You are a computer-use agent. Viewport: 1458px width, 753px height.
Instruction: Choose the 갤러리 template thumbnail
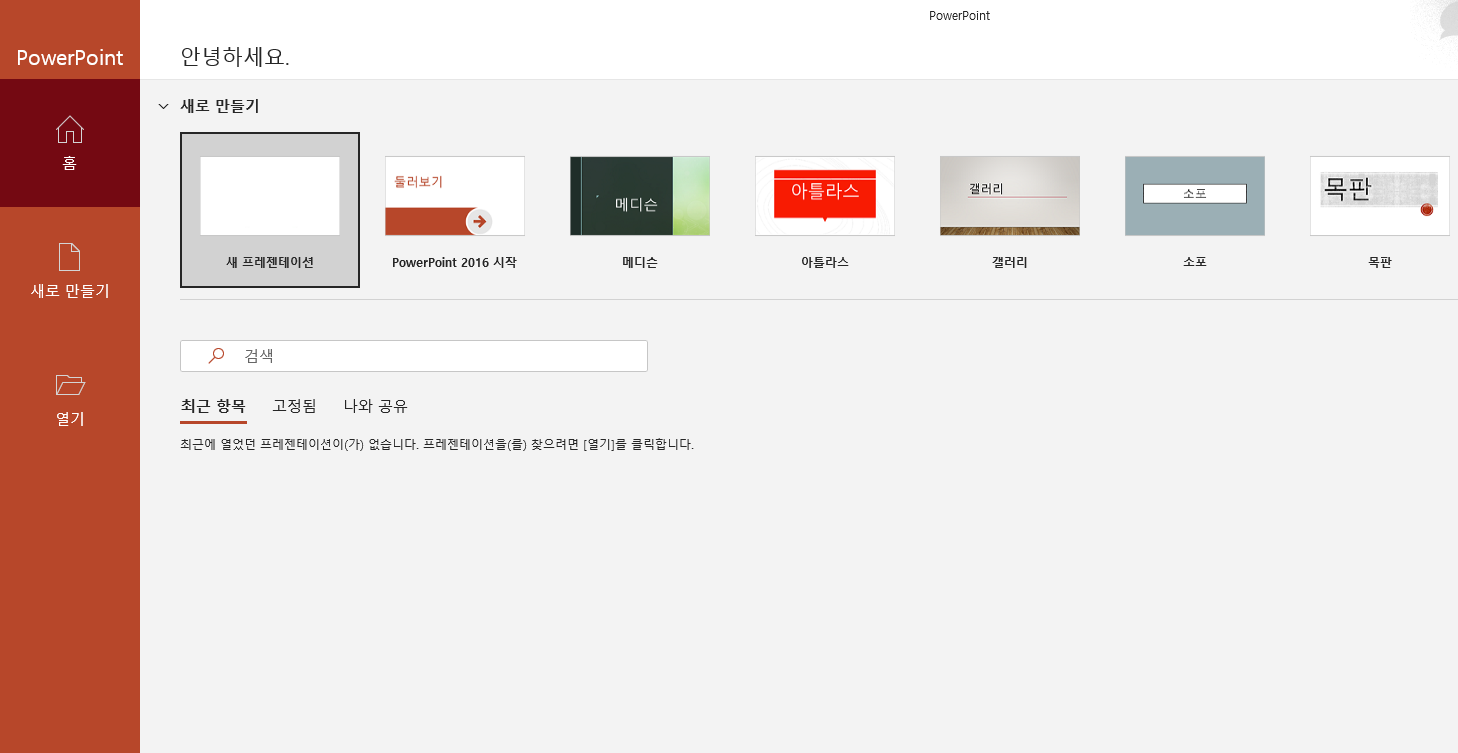(x=1010, y=196)
